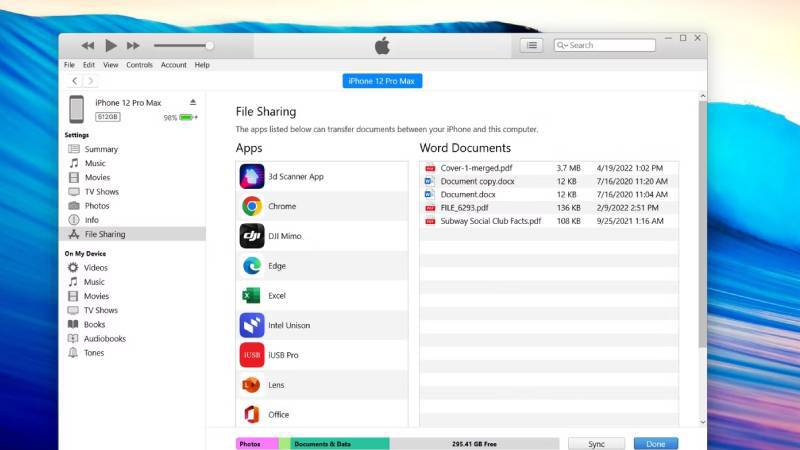The image size is (800, 450).
Task: Click the iPhone device icon in sidebar
Action: click(x=77, y=109)
